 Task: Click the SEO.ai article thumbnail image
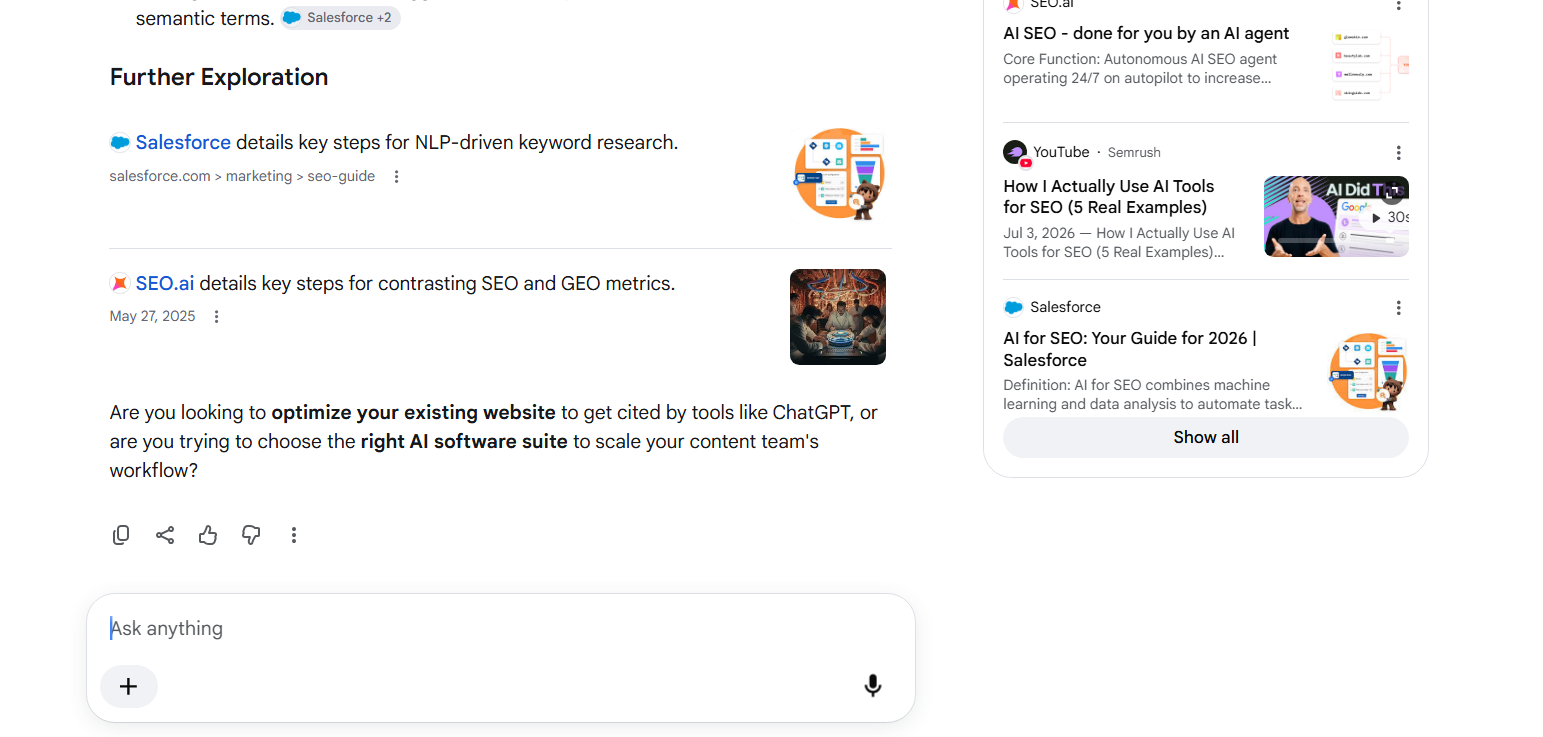tap(838, 317)
